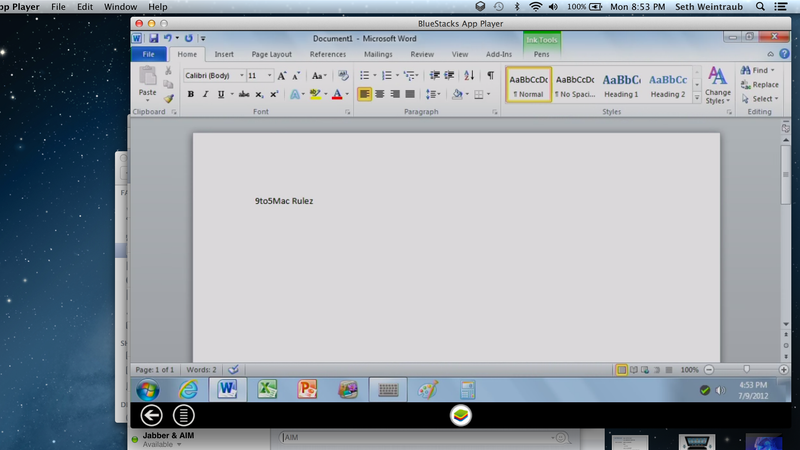Open the Bullets list dropdown arrow
The width and height of the screenshot is (800, 450).
[x=374, y=76]
